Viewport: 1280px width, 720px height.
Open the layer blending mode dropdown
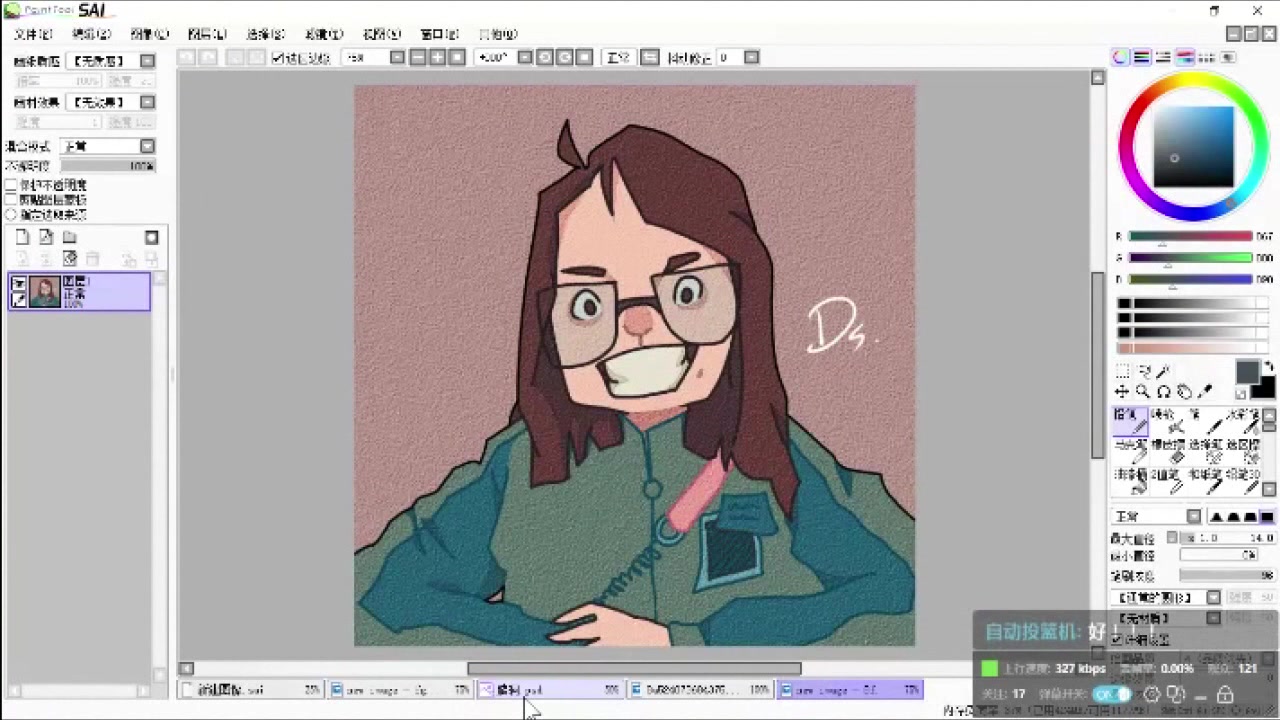coord(108,146)
